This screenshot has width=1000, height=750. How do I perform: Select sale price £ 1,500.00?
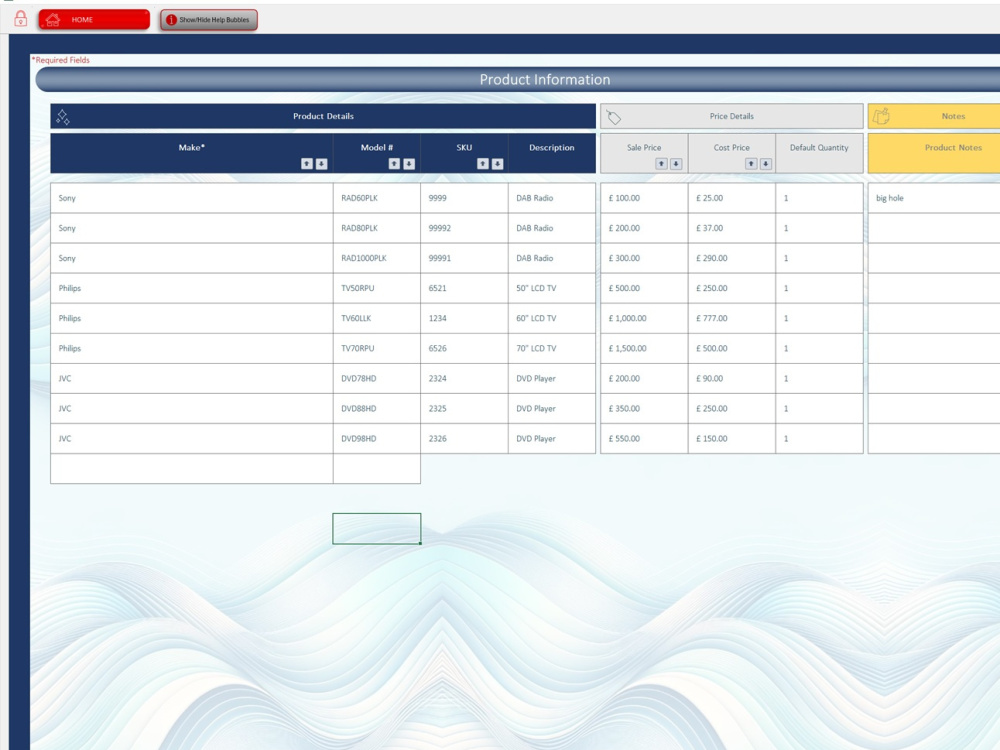tap(644, 348)
